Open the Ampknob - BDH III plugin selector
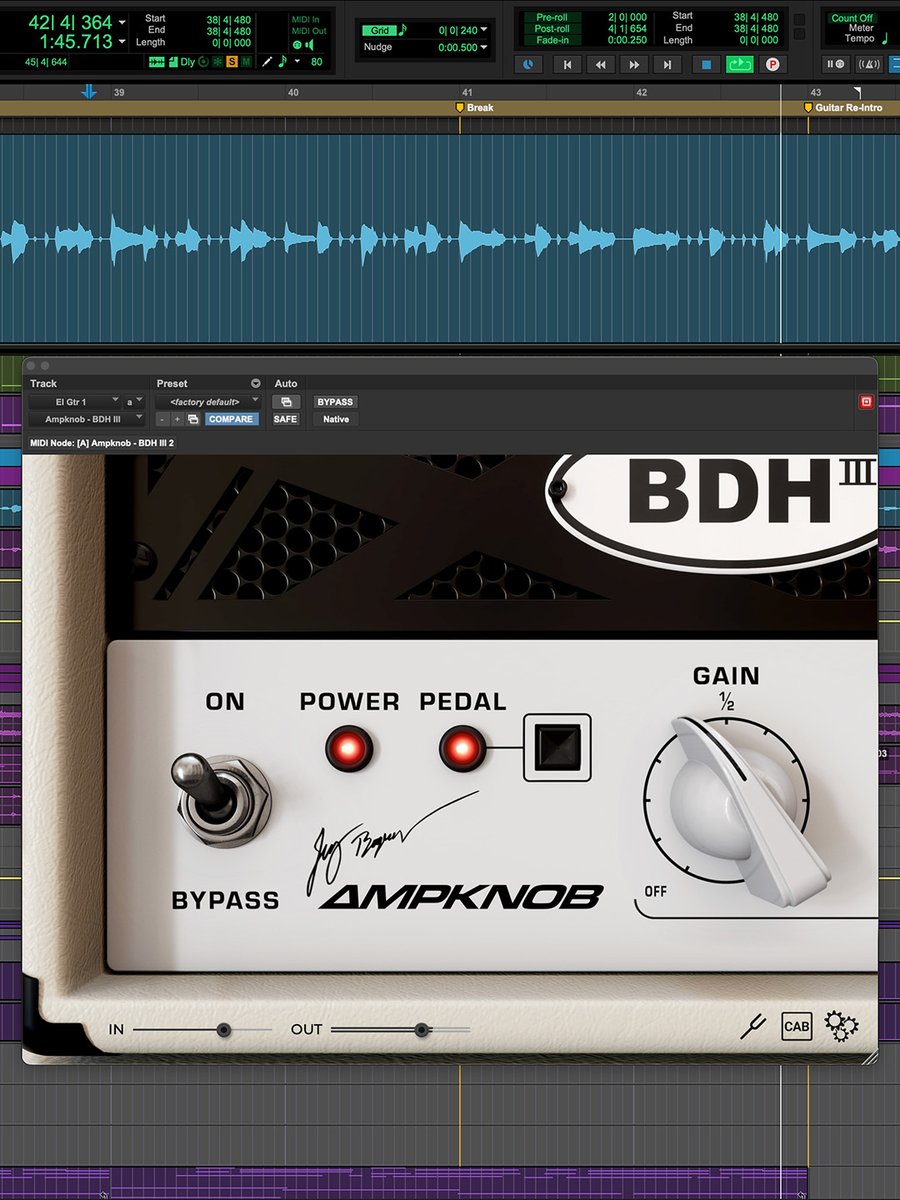 pos(87,419)
